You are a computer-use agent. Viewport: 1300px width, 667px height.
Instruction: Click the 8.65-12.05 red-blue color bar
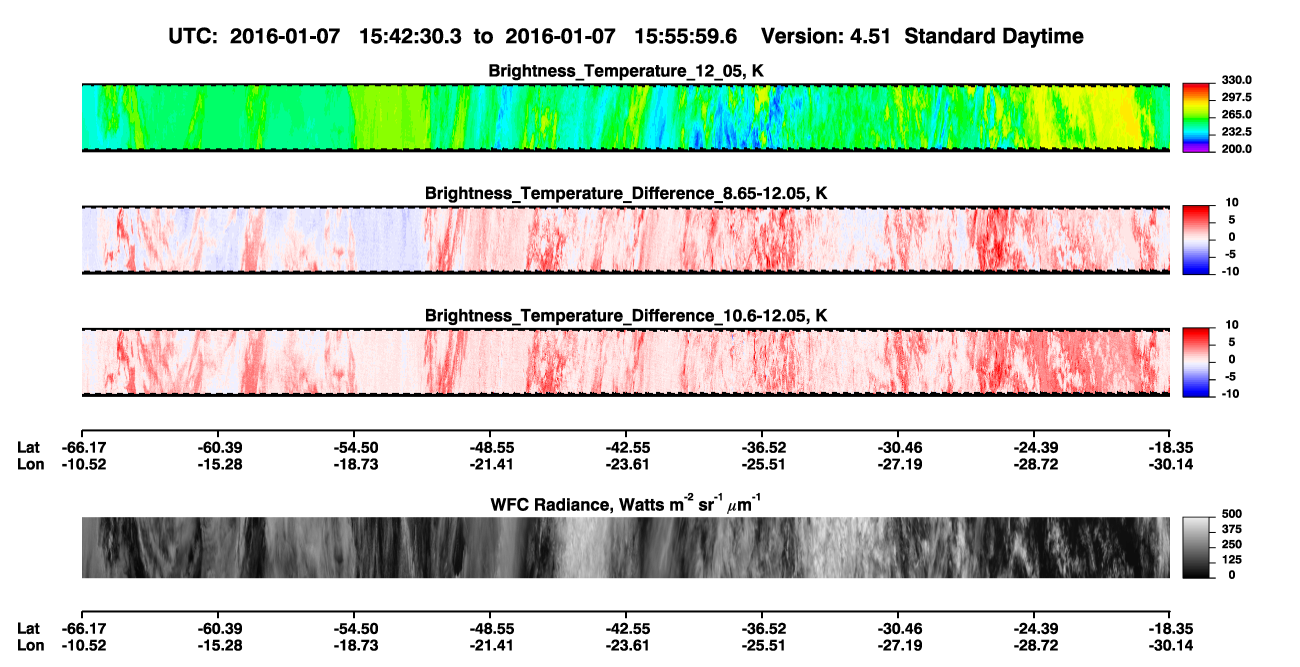tap(1198, 237)
